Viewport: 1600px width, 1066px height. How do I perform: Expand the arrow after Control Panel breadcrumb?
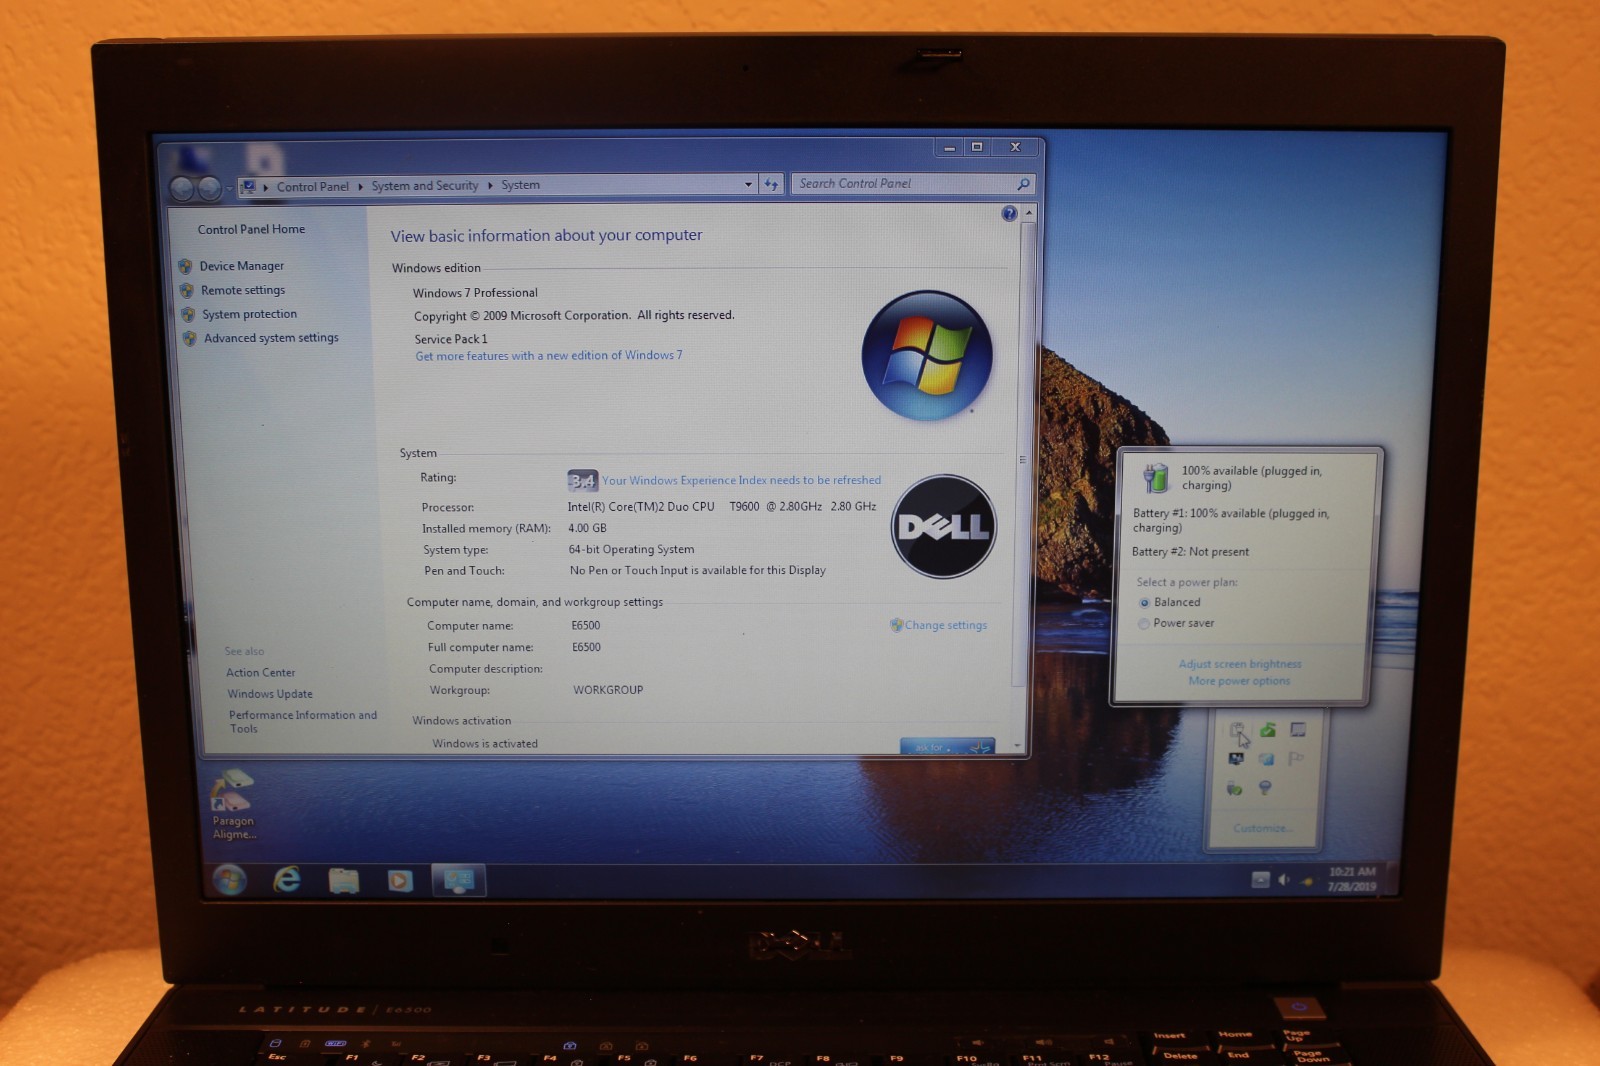coord(361,186)
